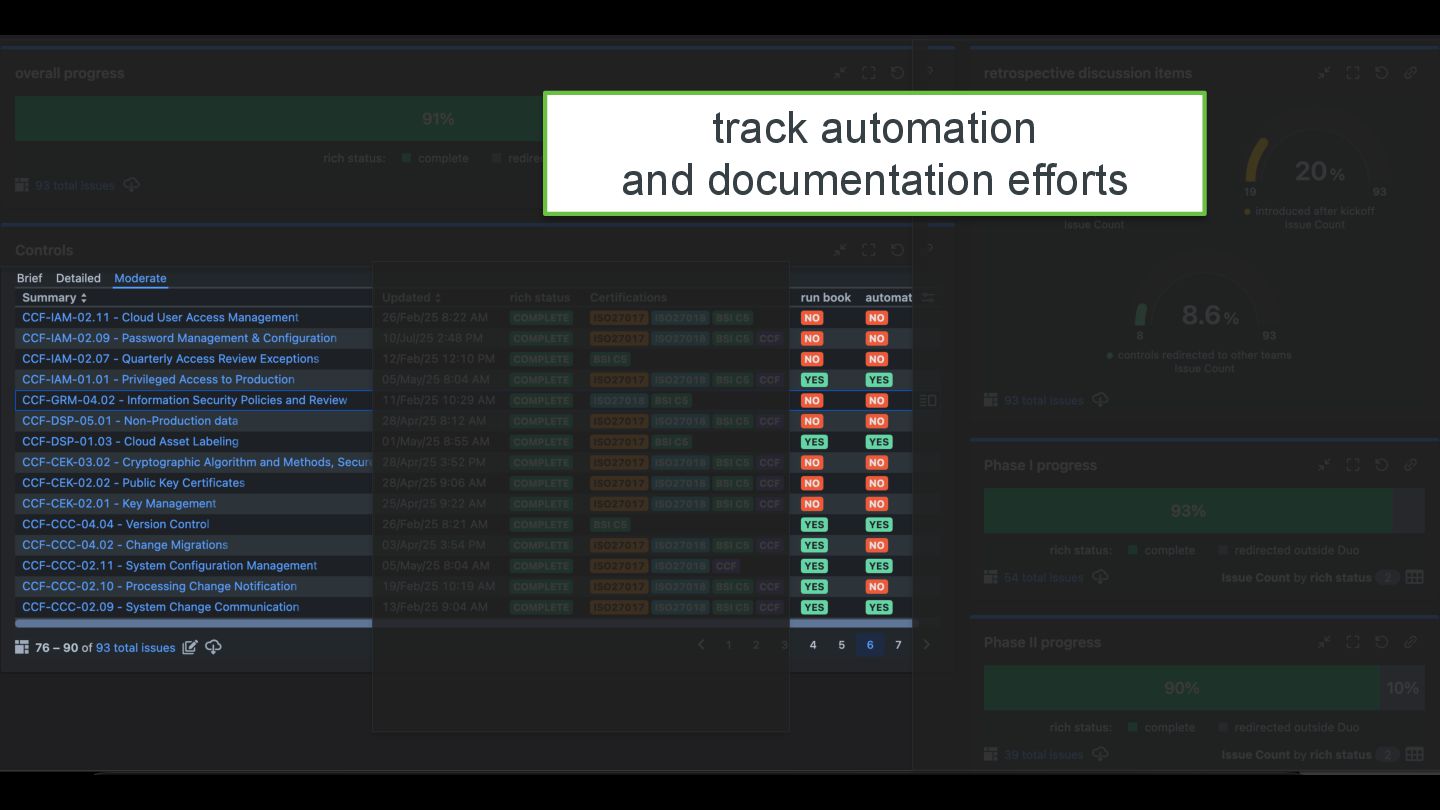Open Issue Count by rich status in Phase I
Viewport: 1440px width, 810px height.
pos(1297,578)
